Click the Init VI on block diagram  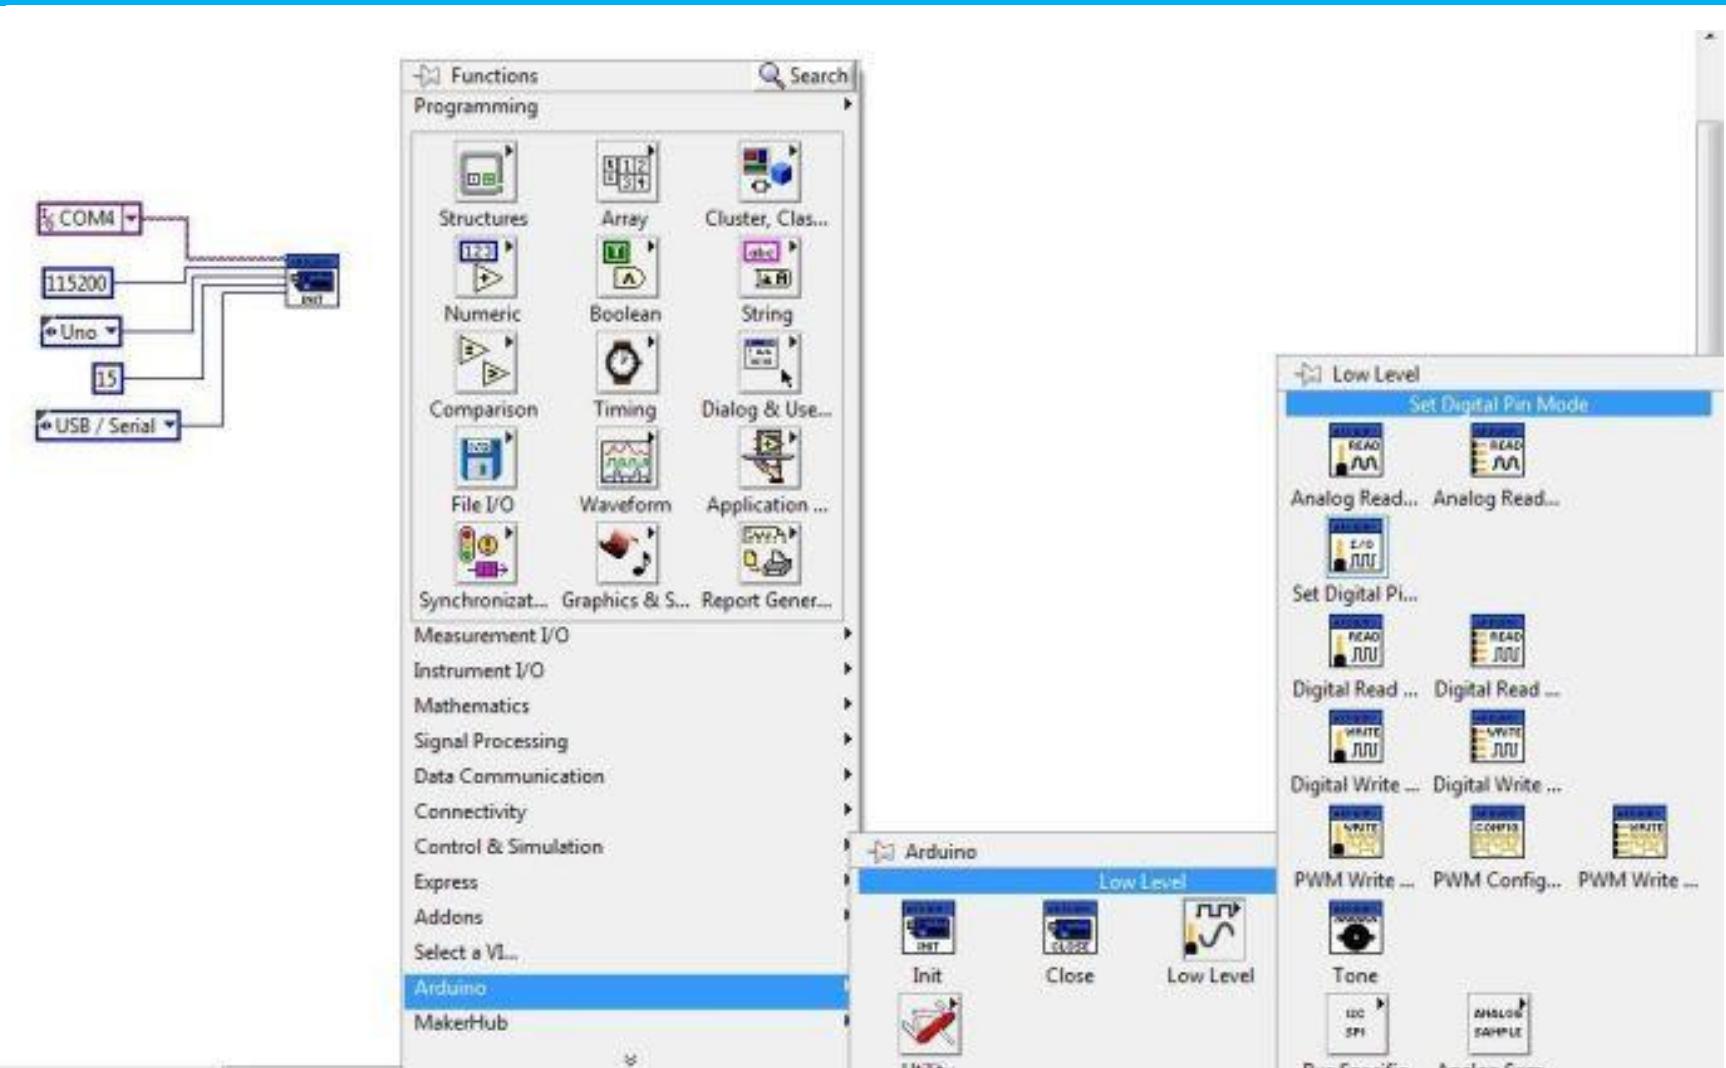pyautogui.click(x=312, y=281)
